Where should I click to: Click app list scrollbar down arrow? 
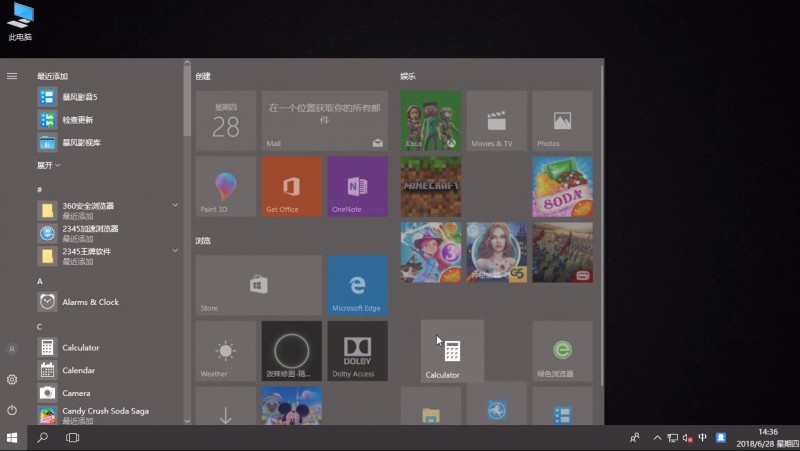coord(187,421)
